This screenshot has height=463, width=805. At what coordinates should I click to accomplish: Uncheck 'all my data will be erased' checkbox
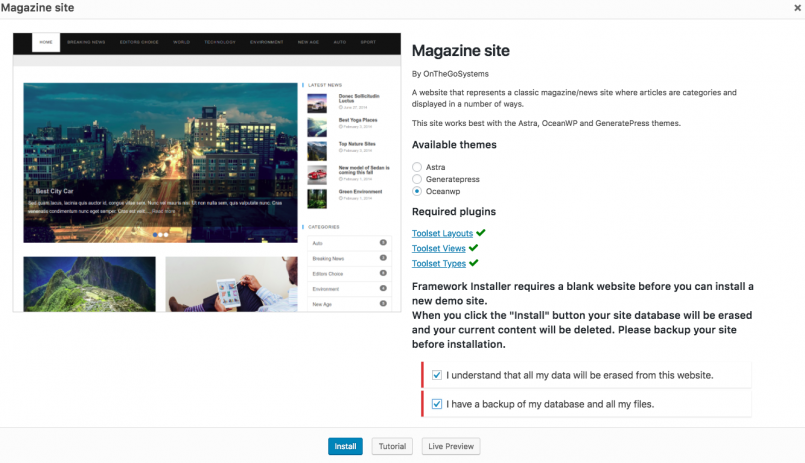coord(437,375)
